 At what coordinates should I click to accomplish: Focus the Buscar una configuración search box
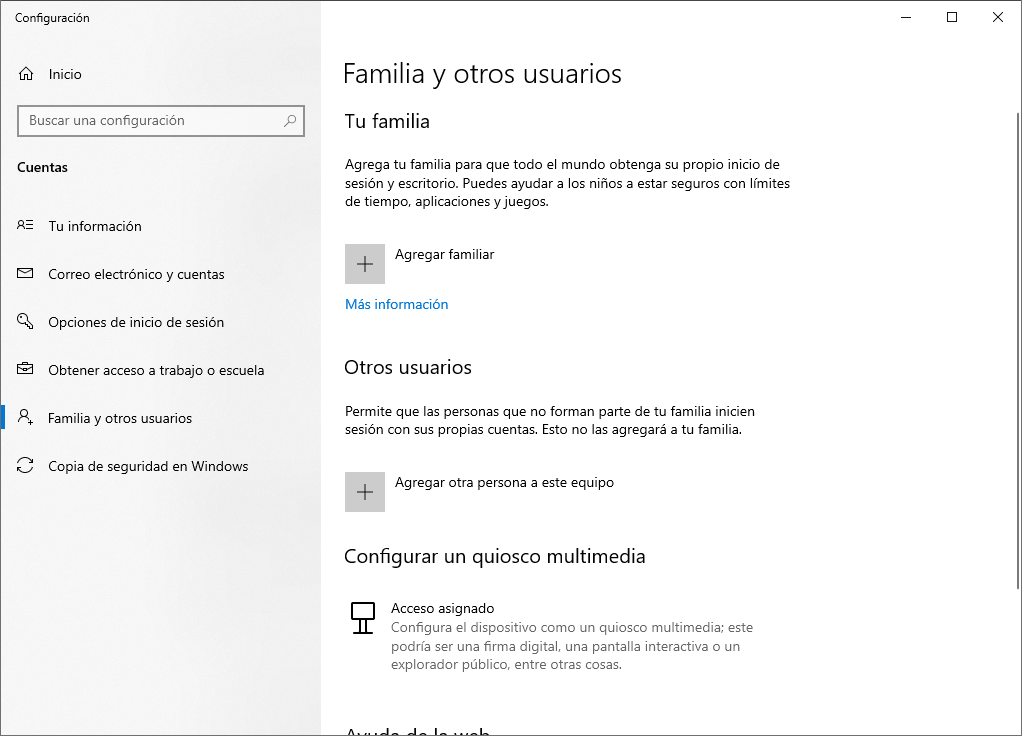[150, 121]
